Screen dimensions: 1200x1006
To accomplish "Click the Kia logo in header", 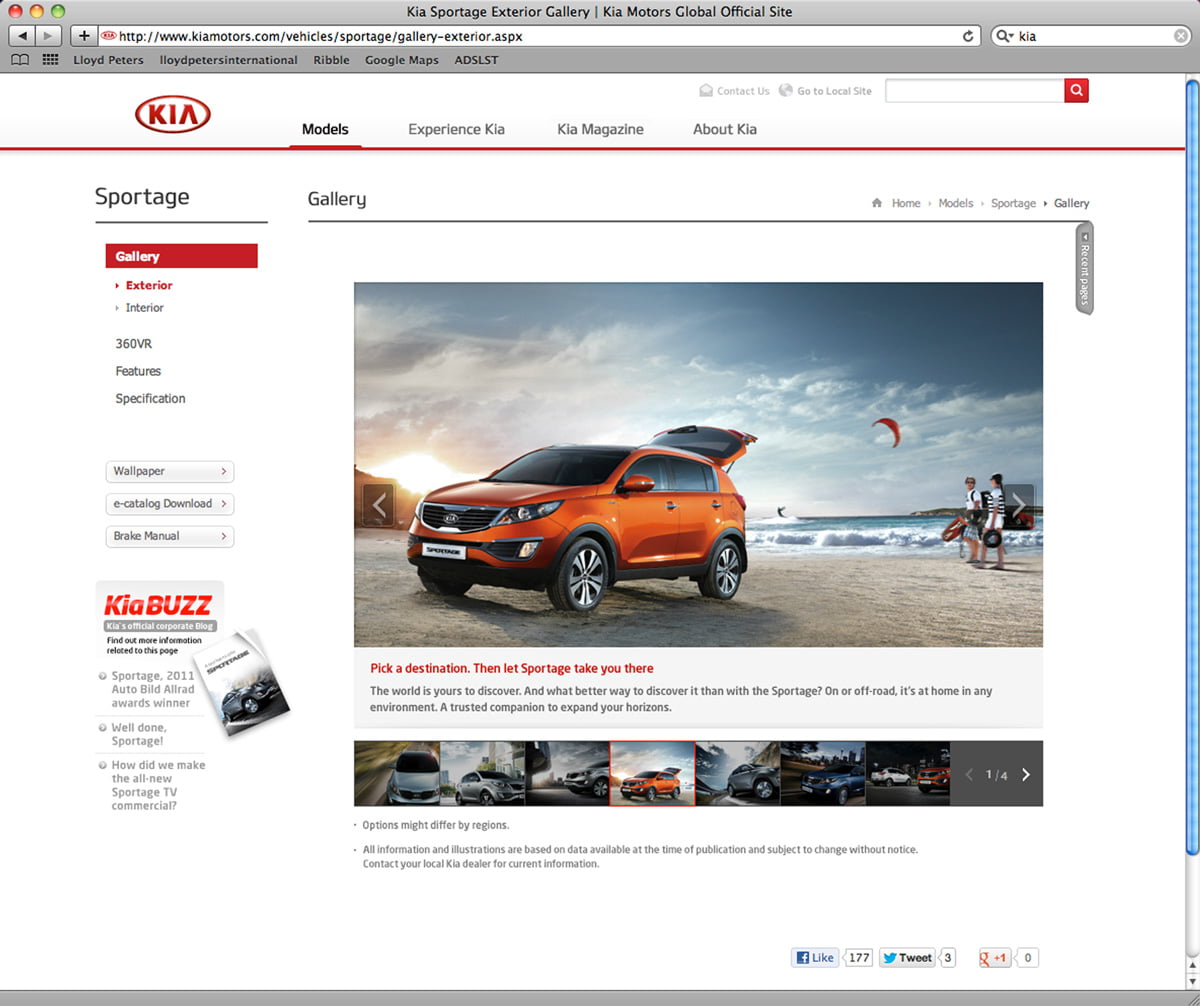I will pyautogui.click(x=173, y=116).
